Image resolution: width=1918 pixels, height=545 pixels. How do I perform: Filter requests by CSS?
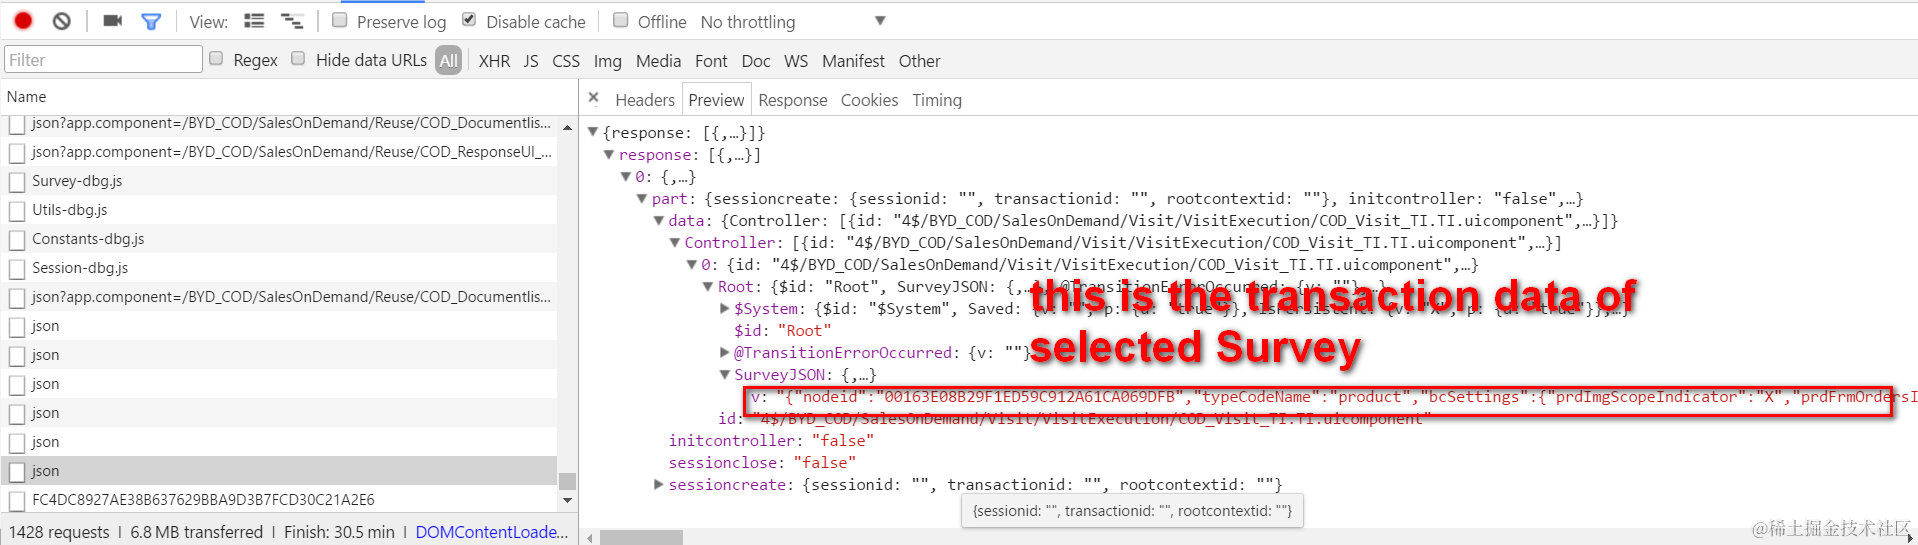(x=566, y=61)
